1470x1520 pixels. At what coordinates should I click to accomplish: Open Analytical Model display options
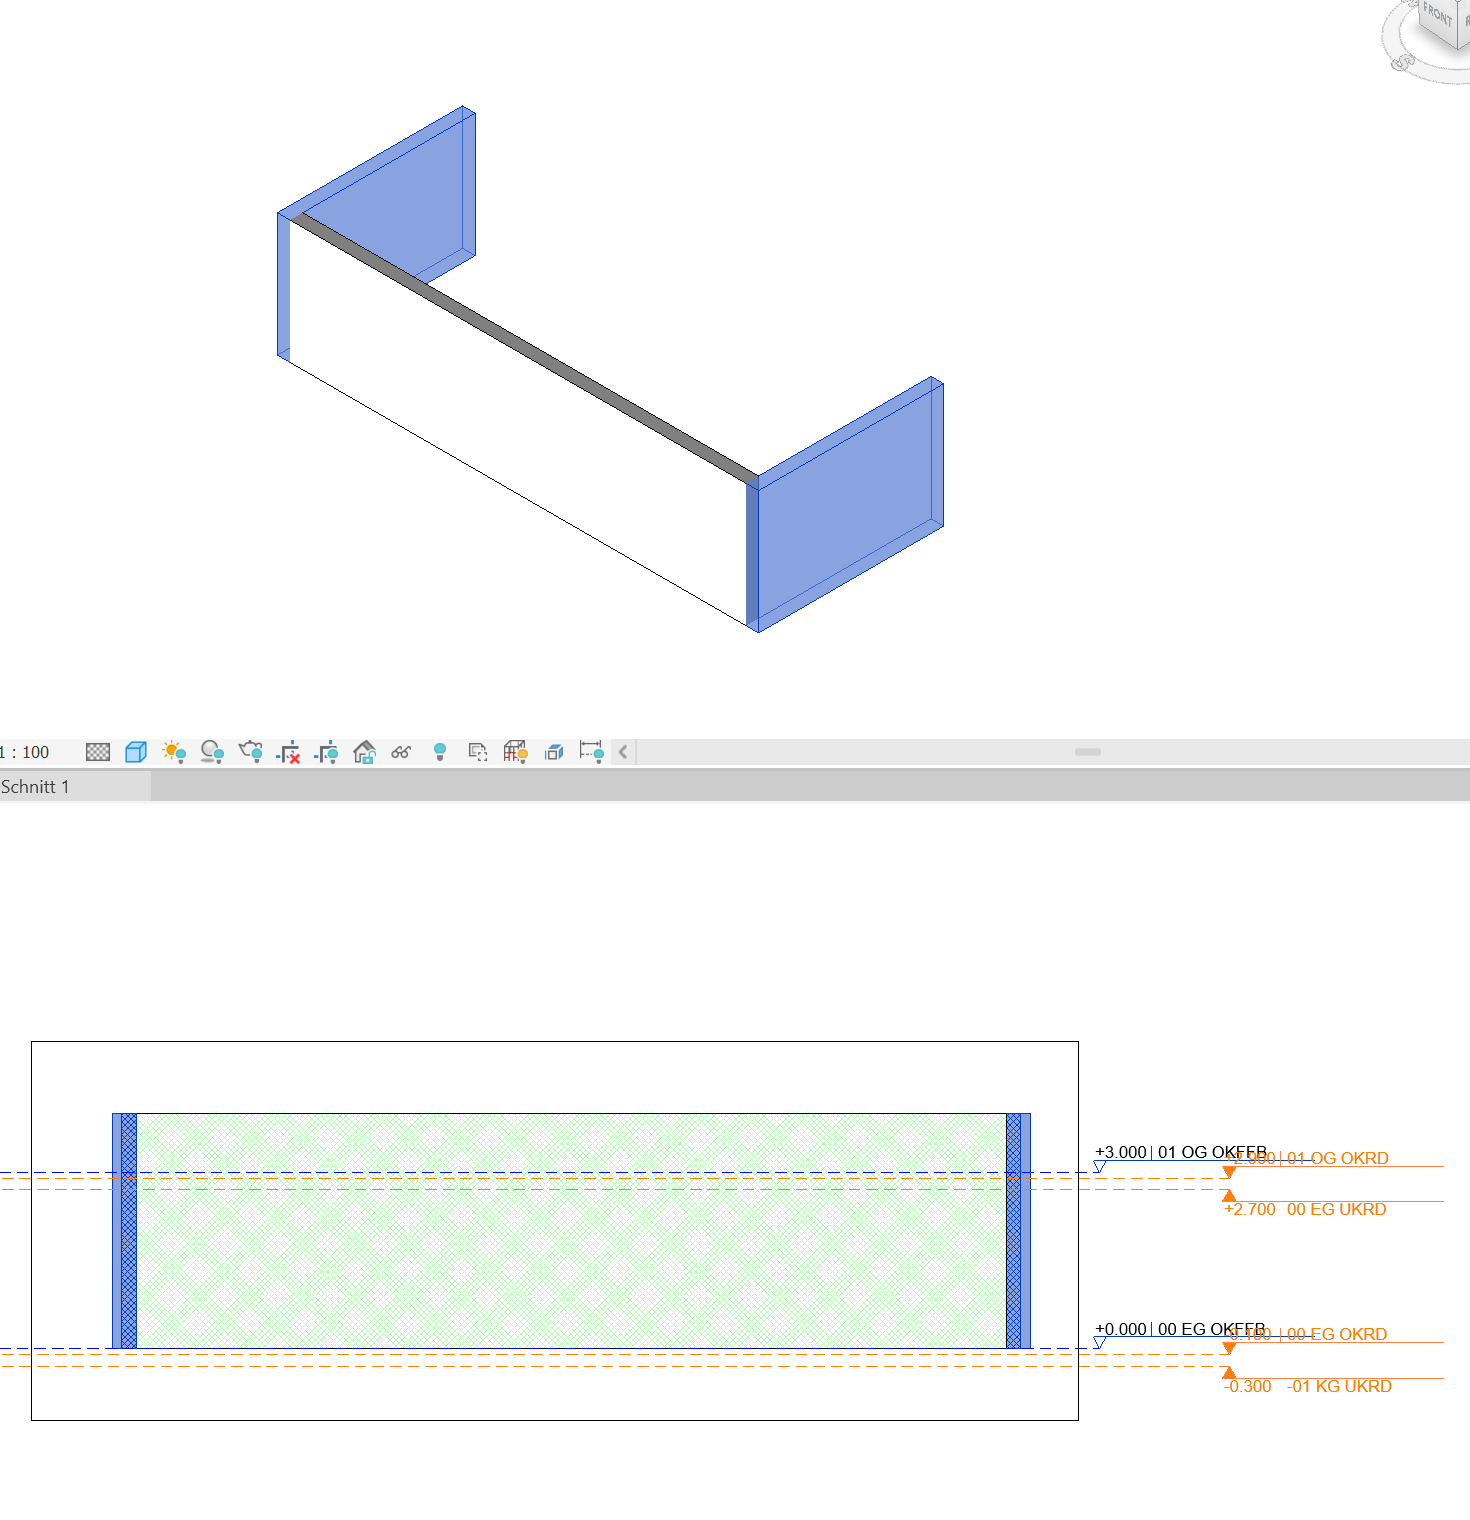pyautogui.click(x=516, y=752)
